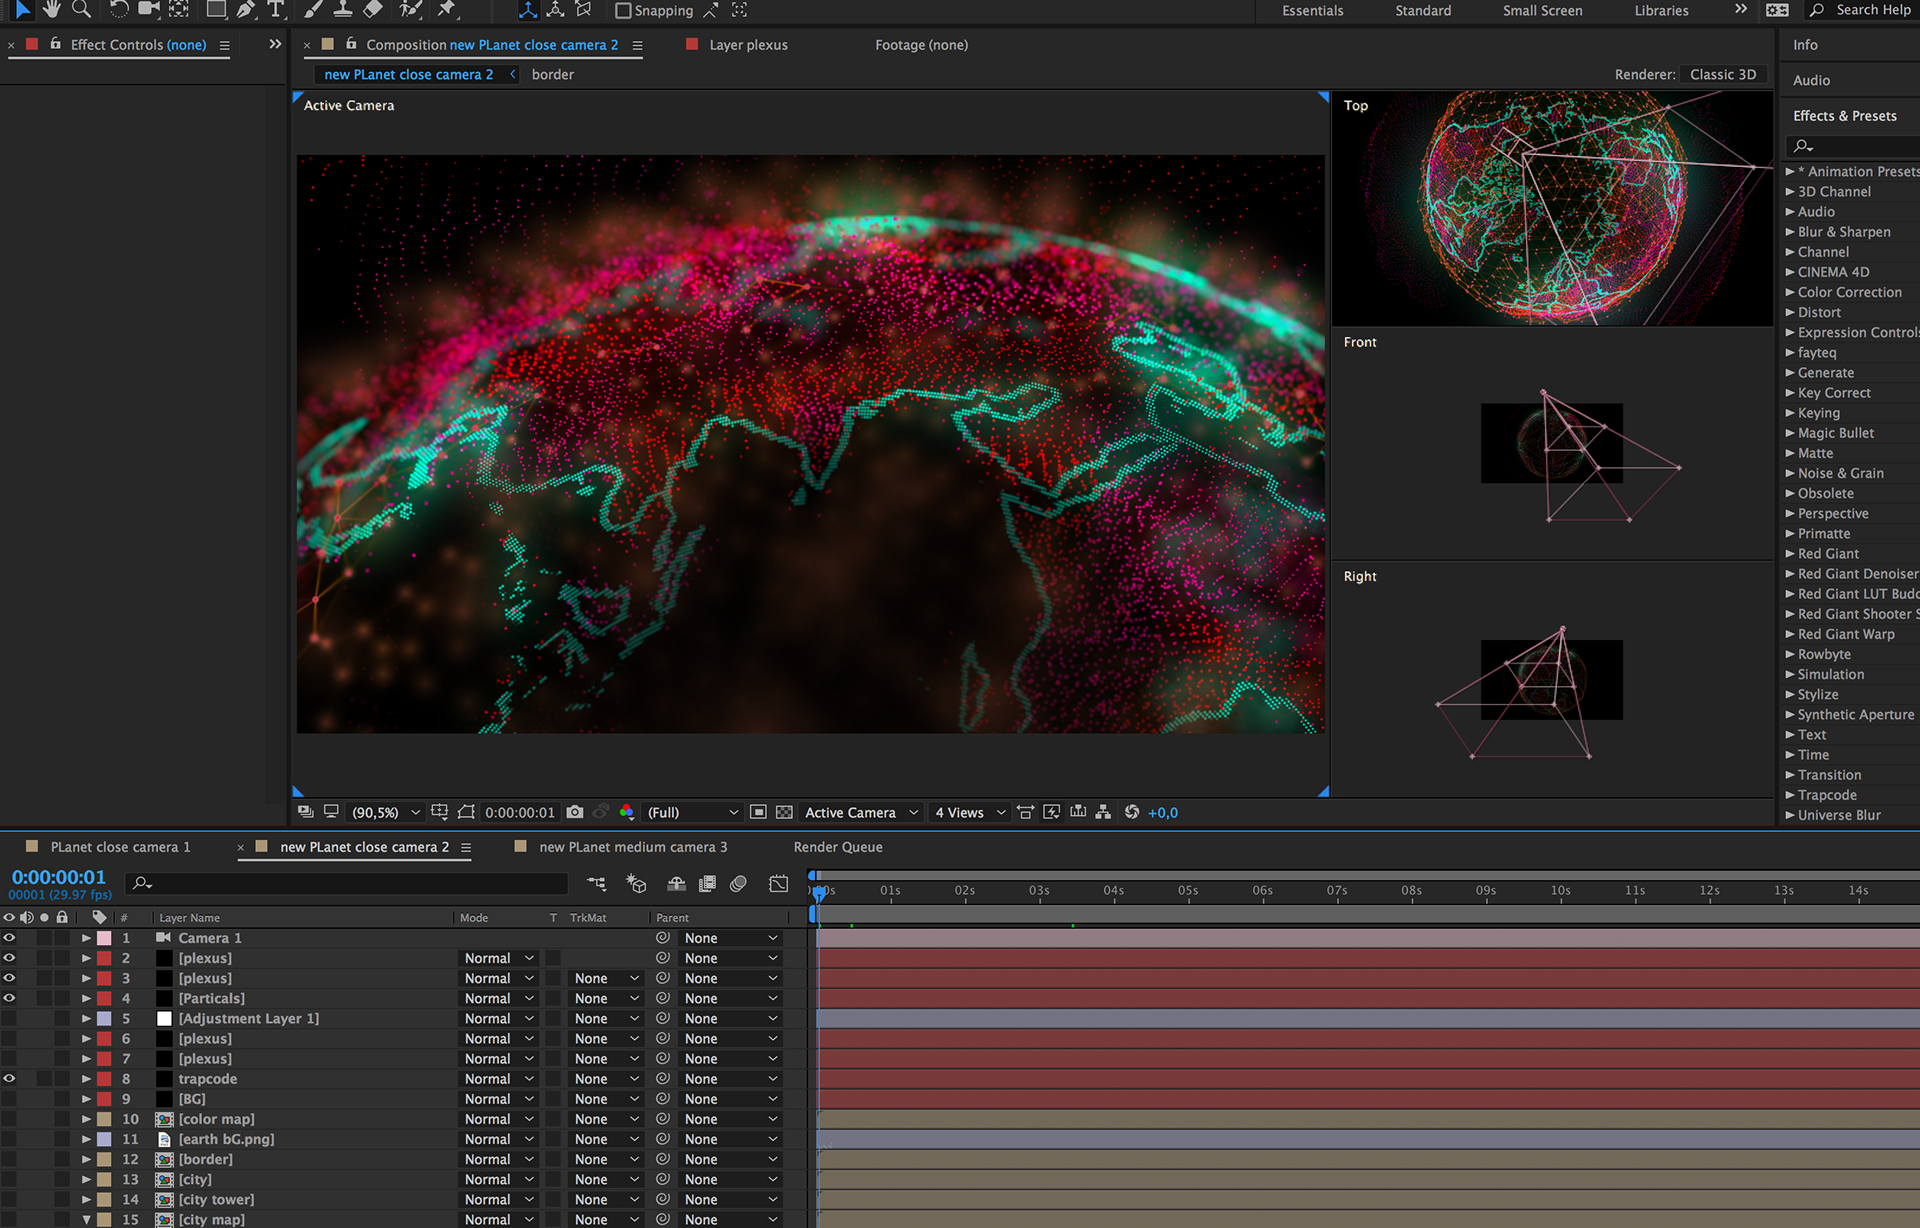Viewport: 1920px width, 1228px height.
Task: Hide the trapcode layer
Action: click(x=9, y=1079)
